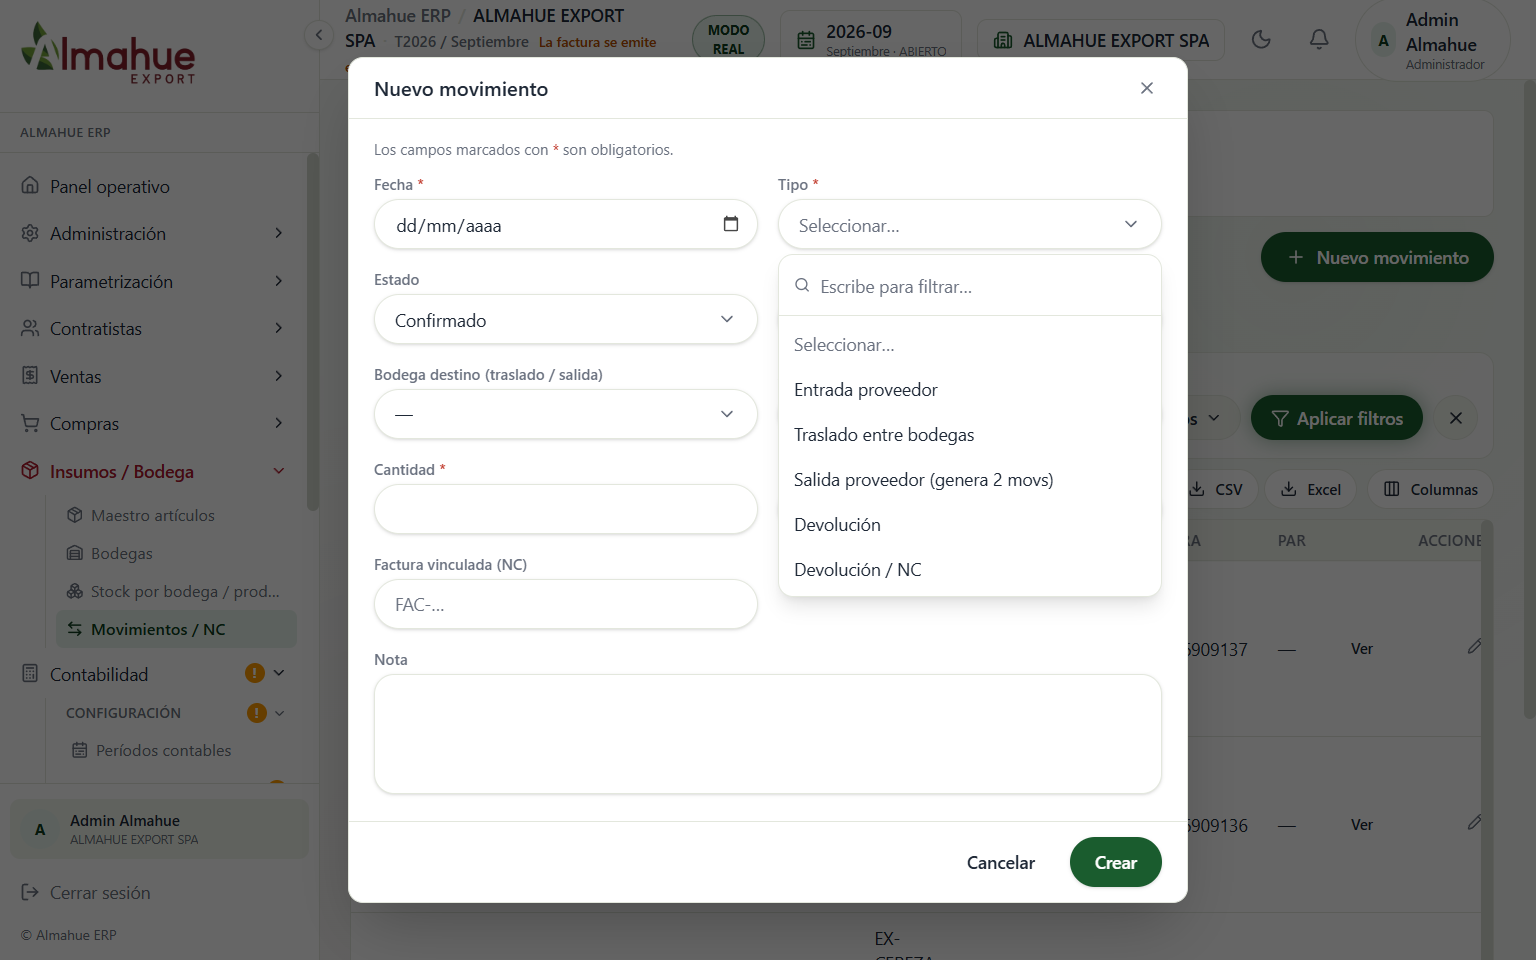Export table with Excel button
This screenshot has height=960, width=1536.
(x=1310, y=489)
